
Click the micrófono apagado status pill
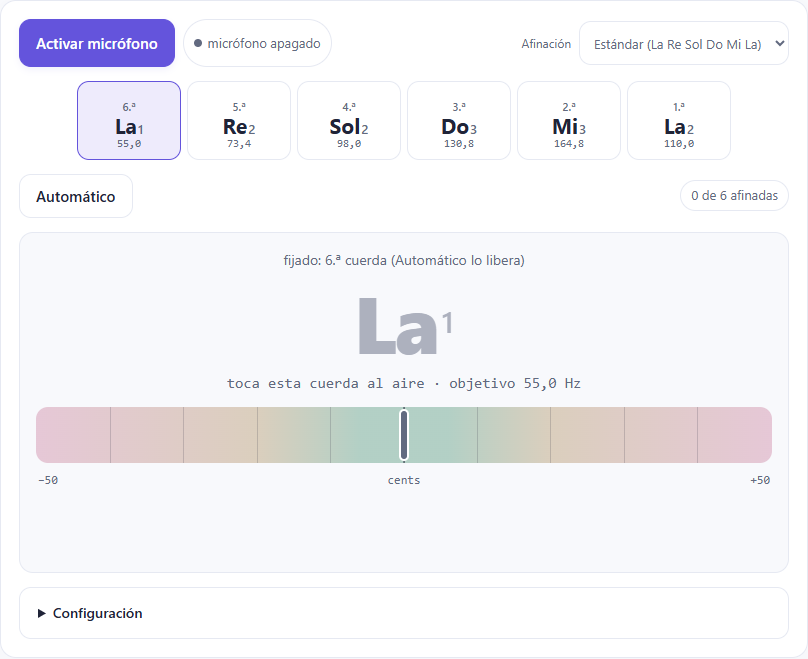tap(257, 43)
